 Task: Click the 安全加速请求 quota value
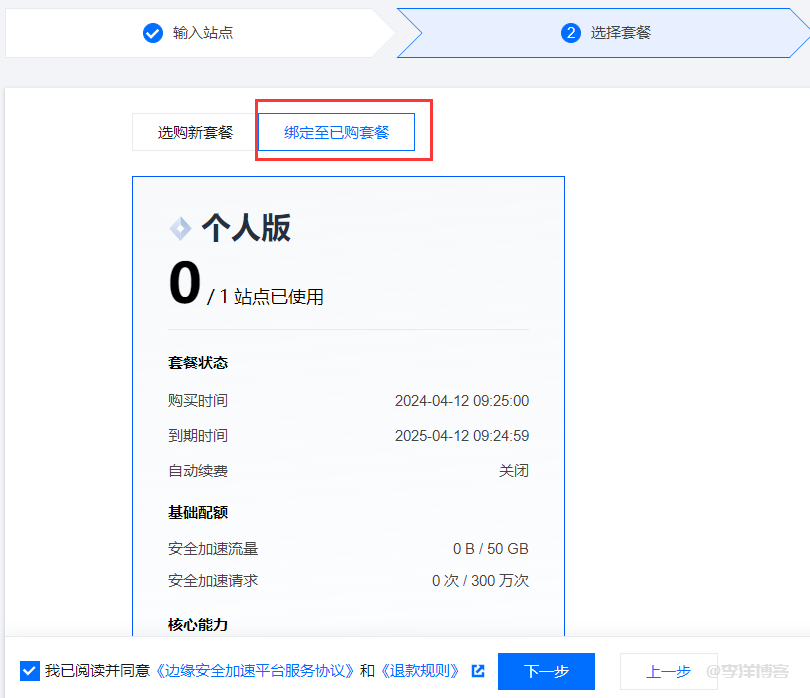point(480,581)
